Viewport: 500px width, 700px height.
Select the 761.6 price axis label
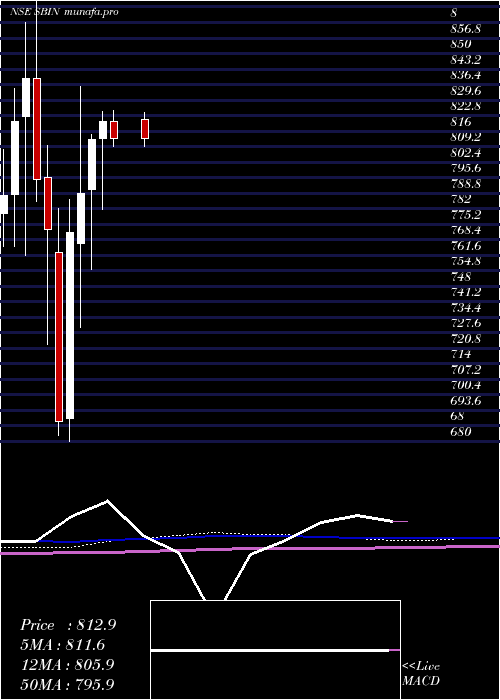465,246
